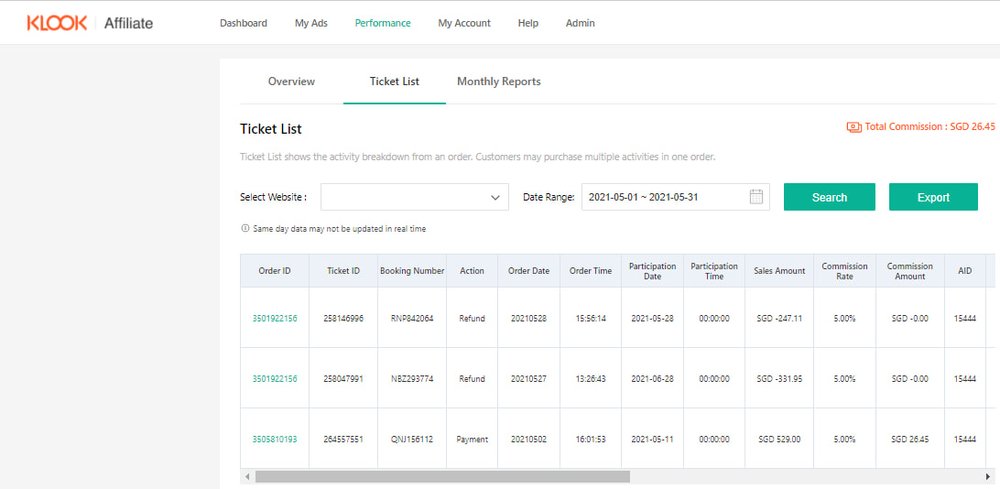Click the Search button
The image size is (1000, 489).
click(829, 197)
